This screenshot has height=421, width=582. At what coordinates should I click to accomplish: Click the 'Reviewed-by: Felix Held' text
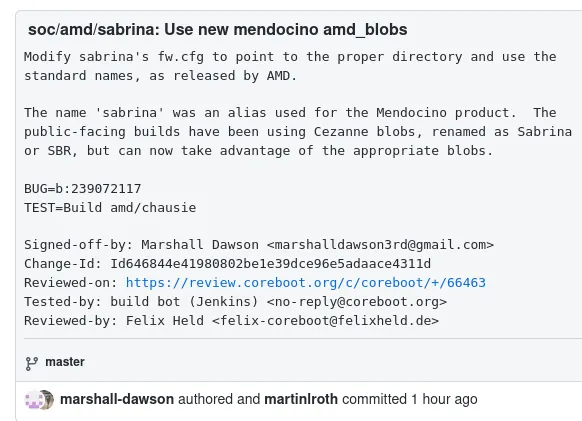(114, 321)
